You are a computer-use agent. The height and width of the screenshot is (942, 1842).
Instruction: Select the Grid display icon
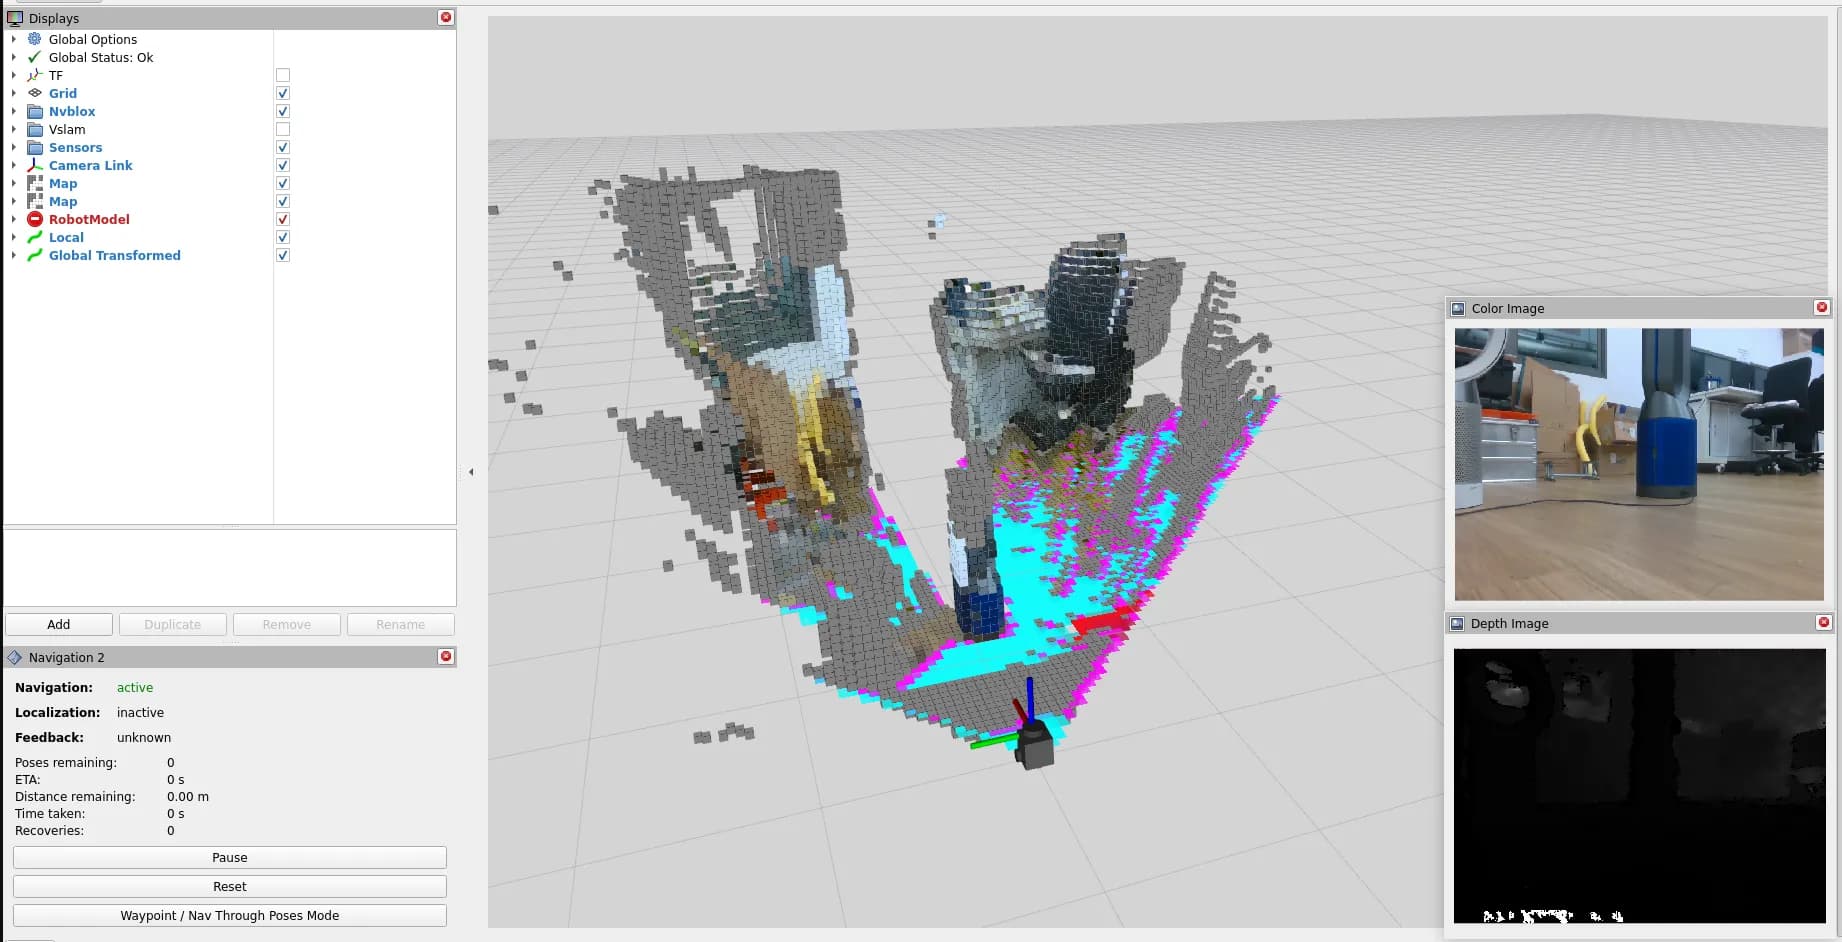coord(35,93)
